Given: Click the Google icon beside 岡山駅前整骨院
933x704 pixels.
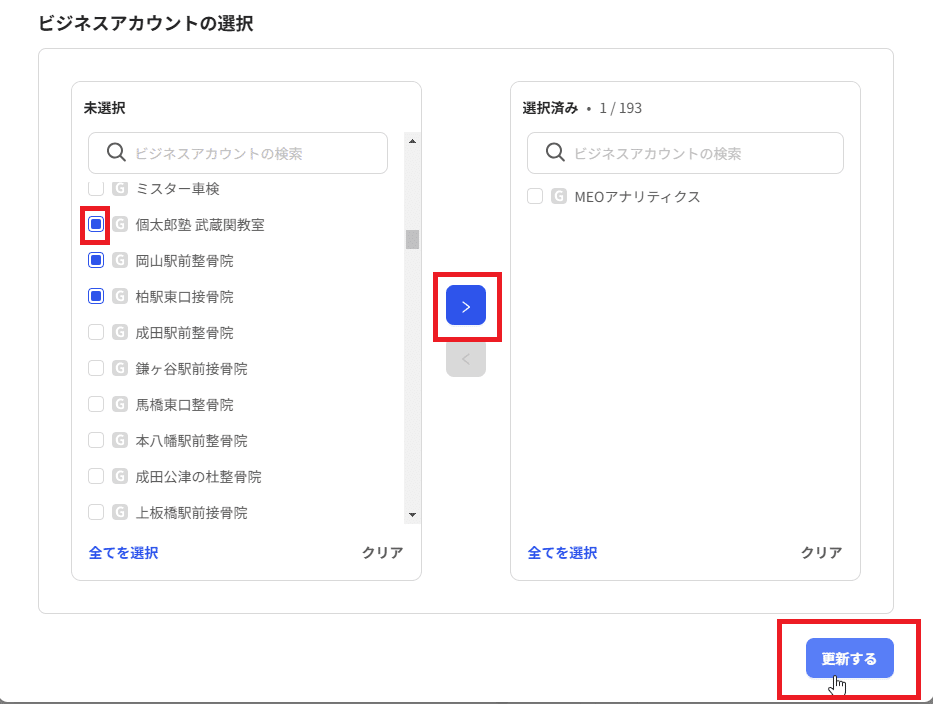Looking at the screenshot, I should point(119,260).
